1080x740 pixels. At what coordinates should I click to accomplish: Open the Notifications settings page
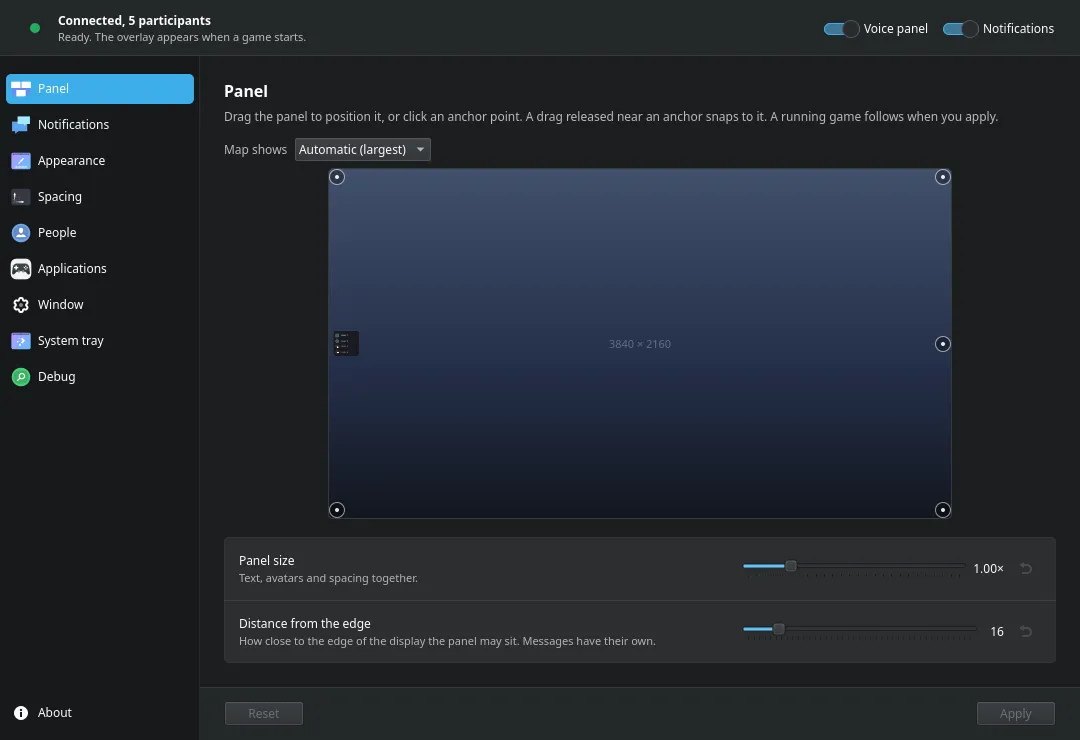click(x=100, y=125)
